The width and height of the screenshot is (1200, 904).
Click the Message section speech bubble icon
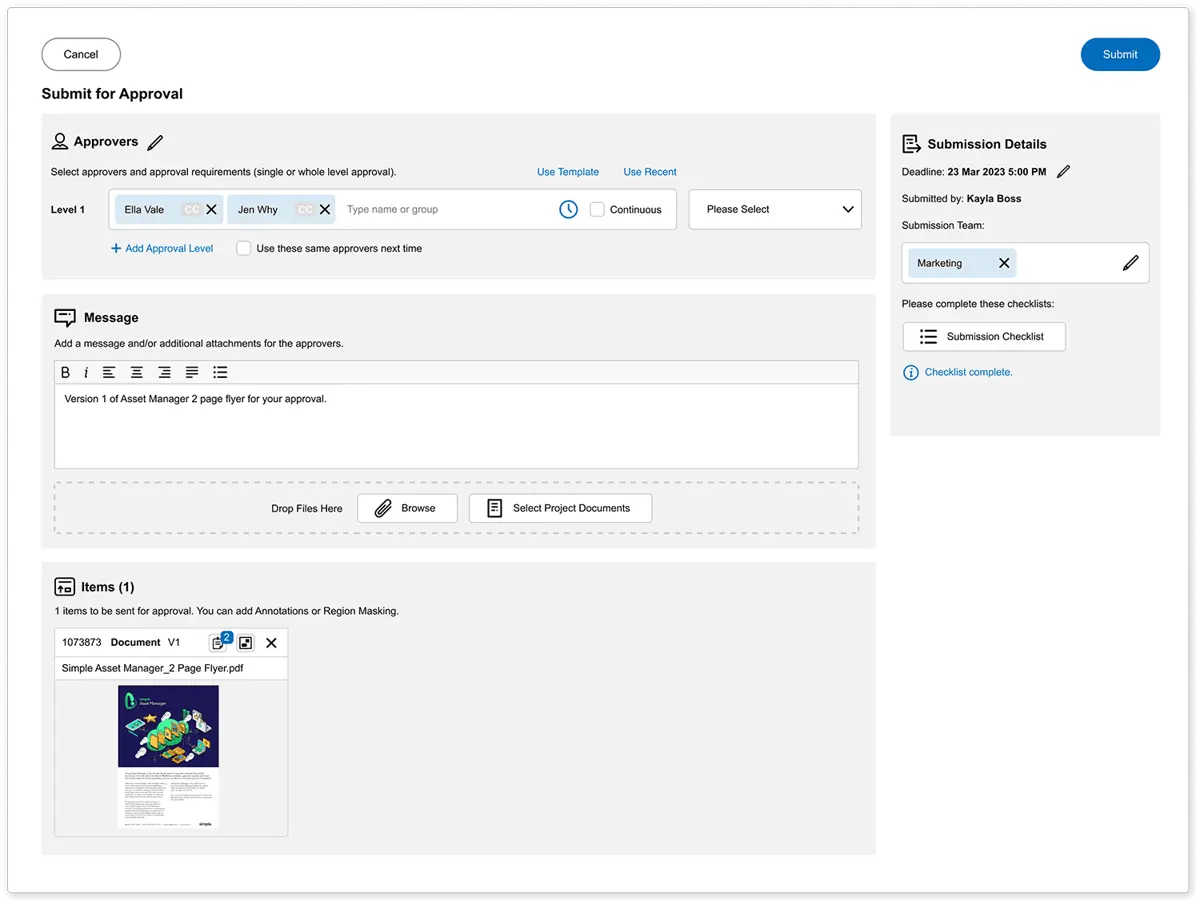click(65, 318)
